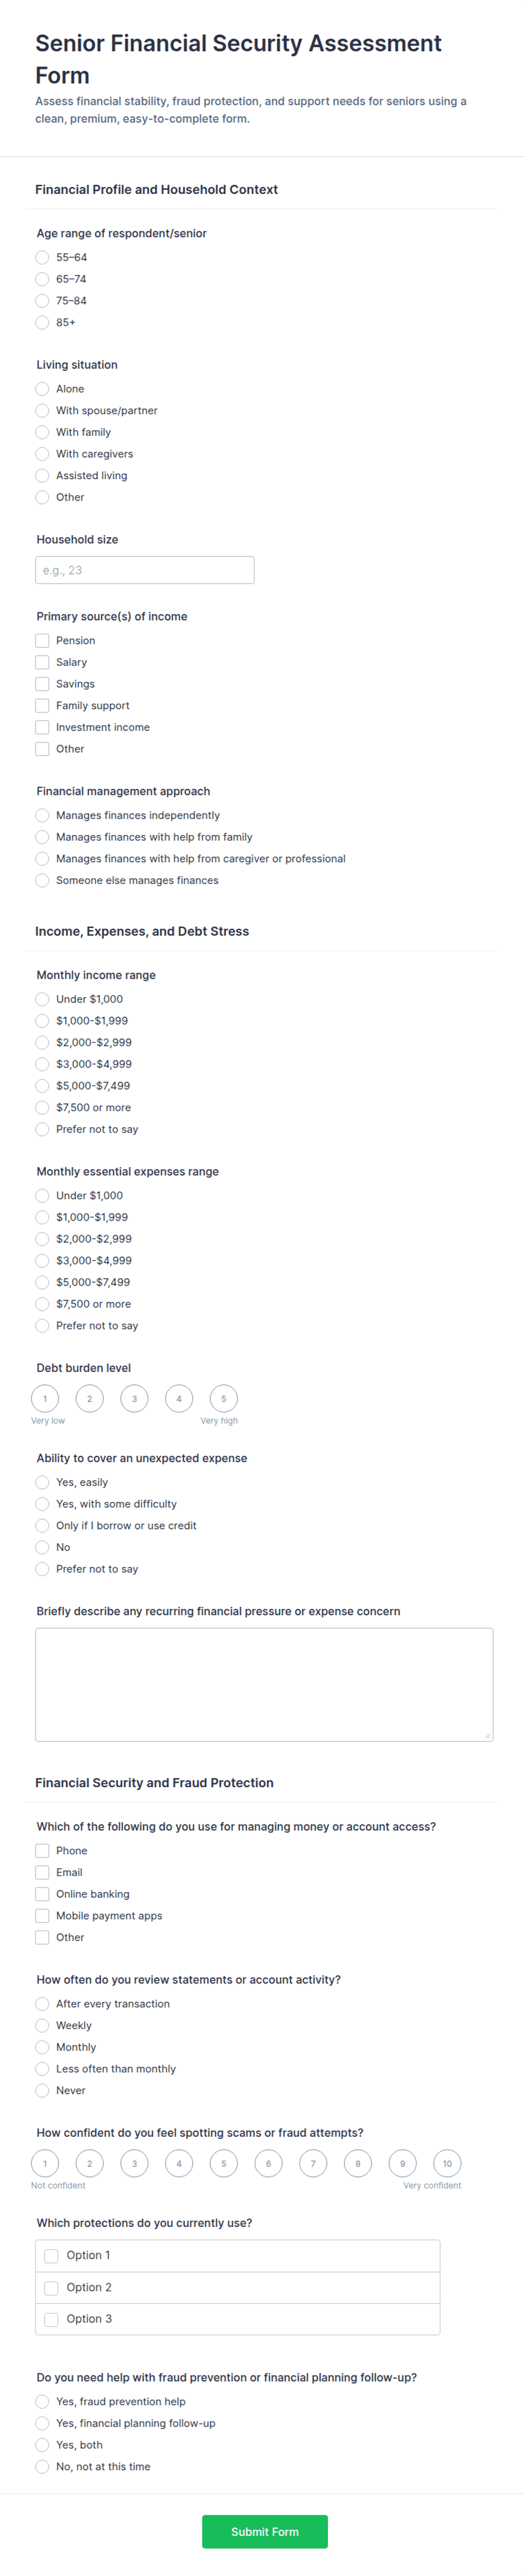Check the 'Option 2' protection checkbox
The width and height of the screenshot is (524, 2576).
pos(51,2287)
